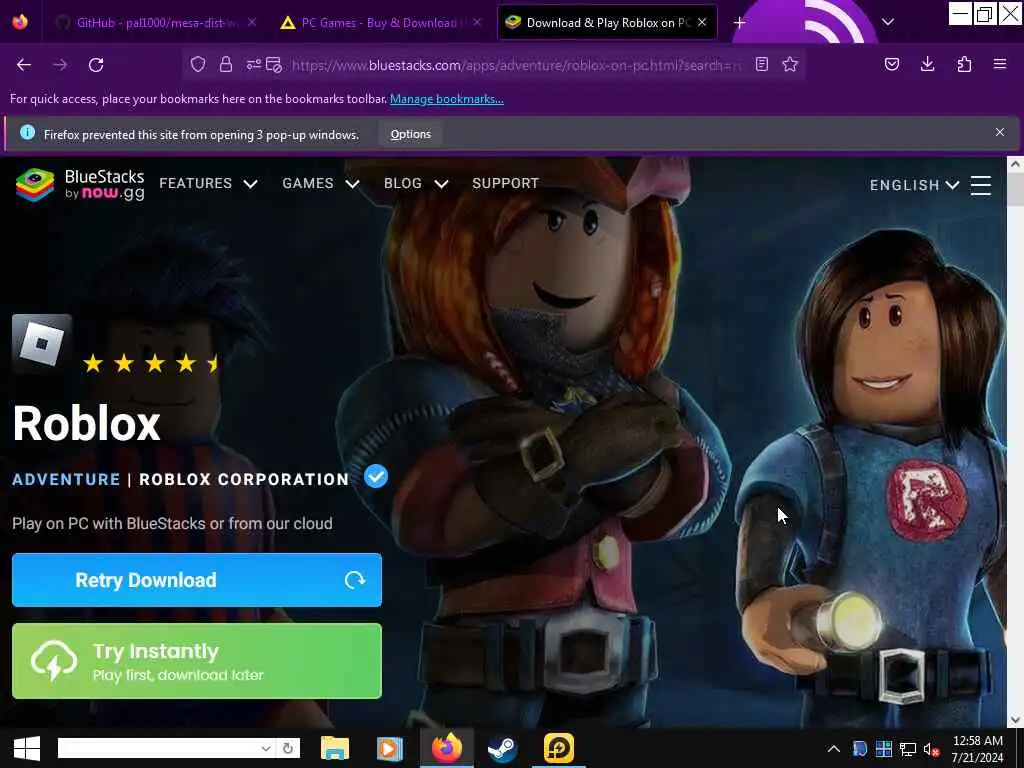The image size is (1024, 768).
Task: Open the Windows Start menu
Action: tap(27, 748)
